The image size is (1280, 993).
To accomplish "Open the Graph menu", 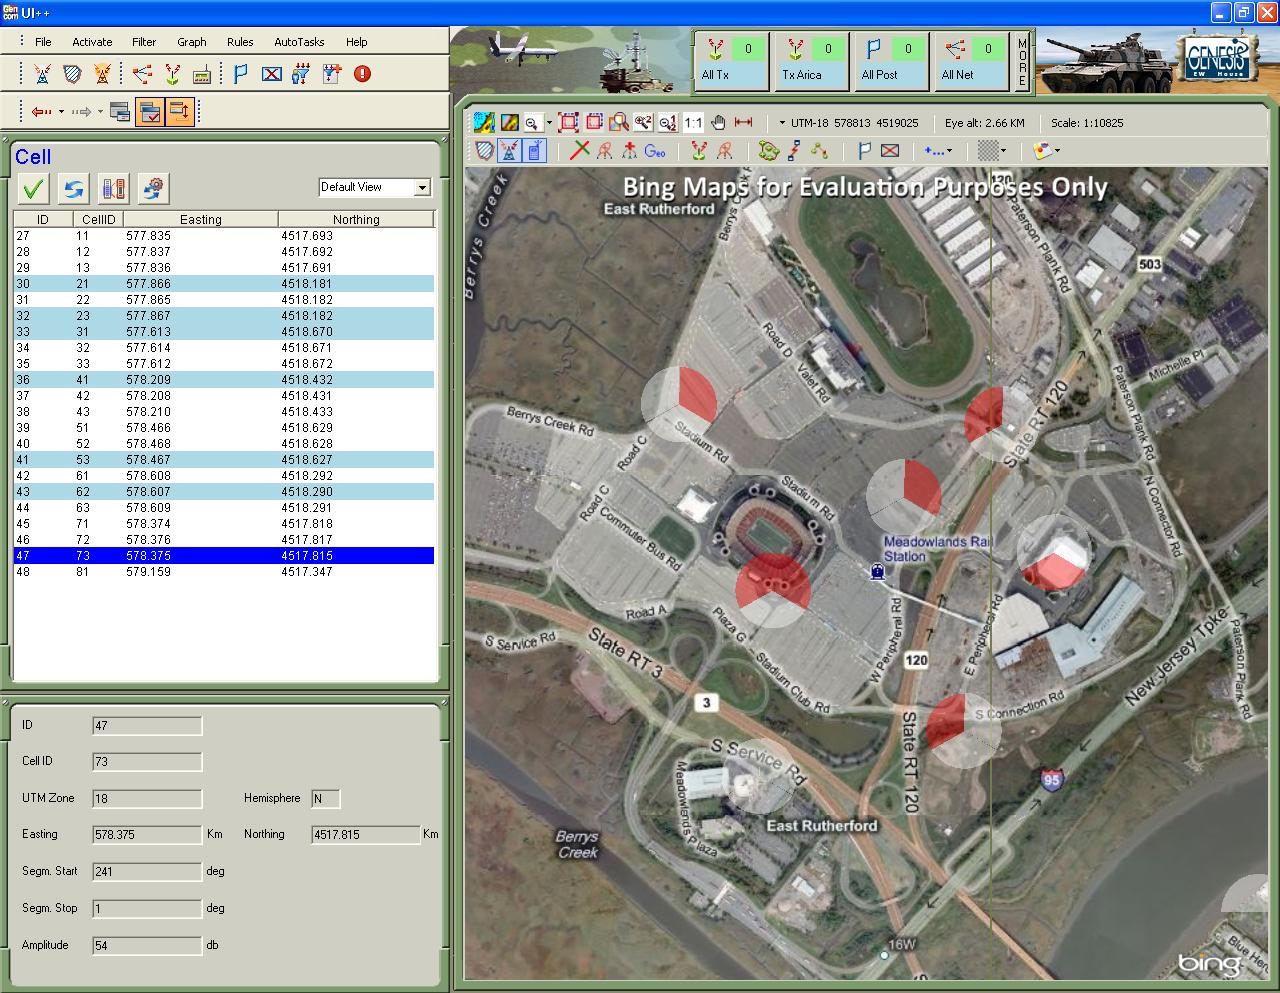I will [192, 42].
